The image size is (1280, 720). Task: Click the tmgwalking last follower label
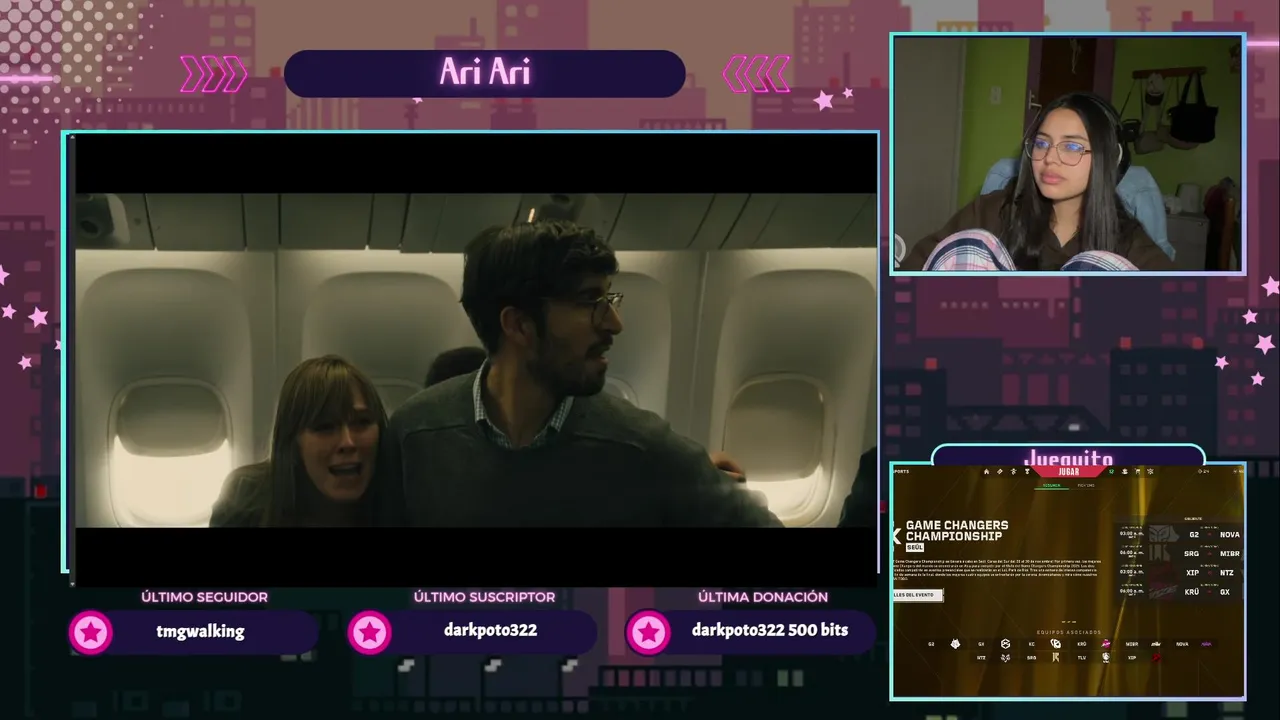click(201, 631)
